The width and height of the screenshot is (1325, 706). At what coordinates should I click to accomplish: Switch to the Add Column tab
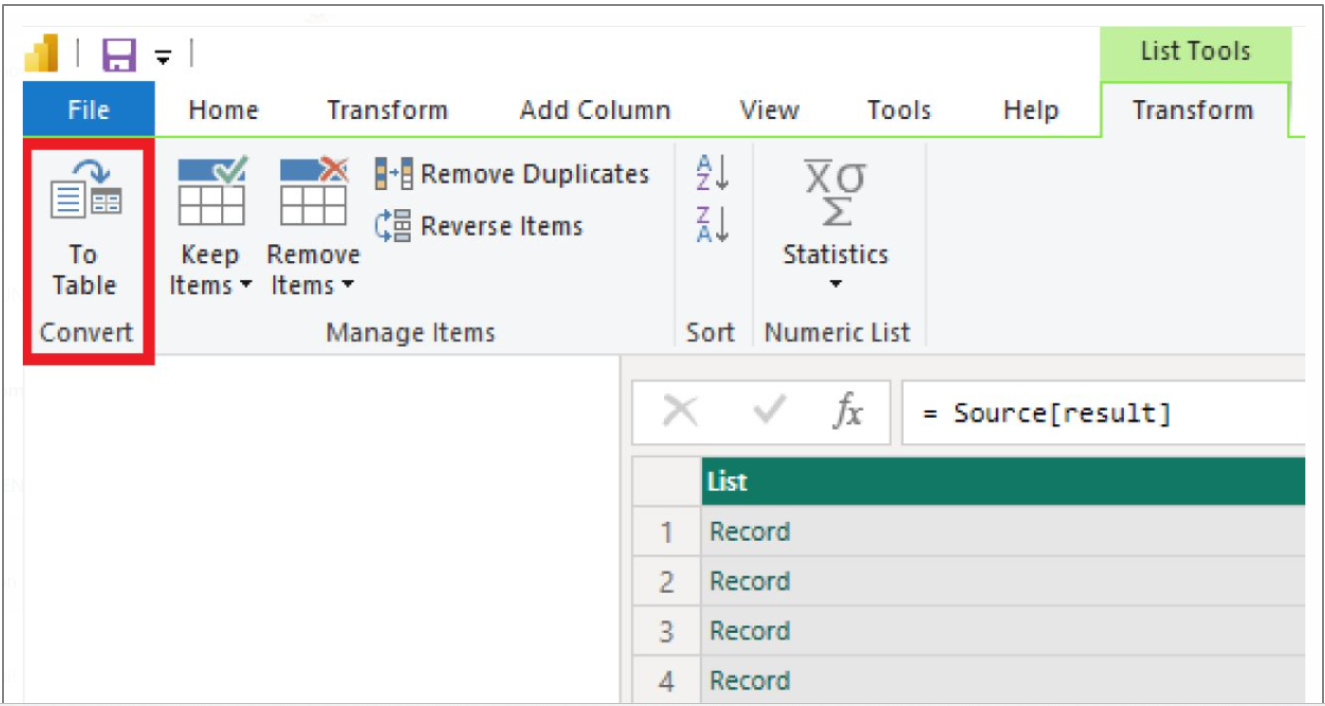point(595,110)
